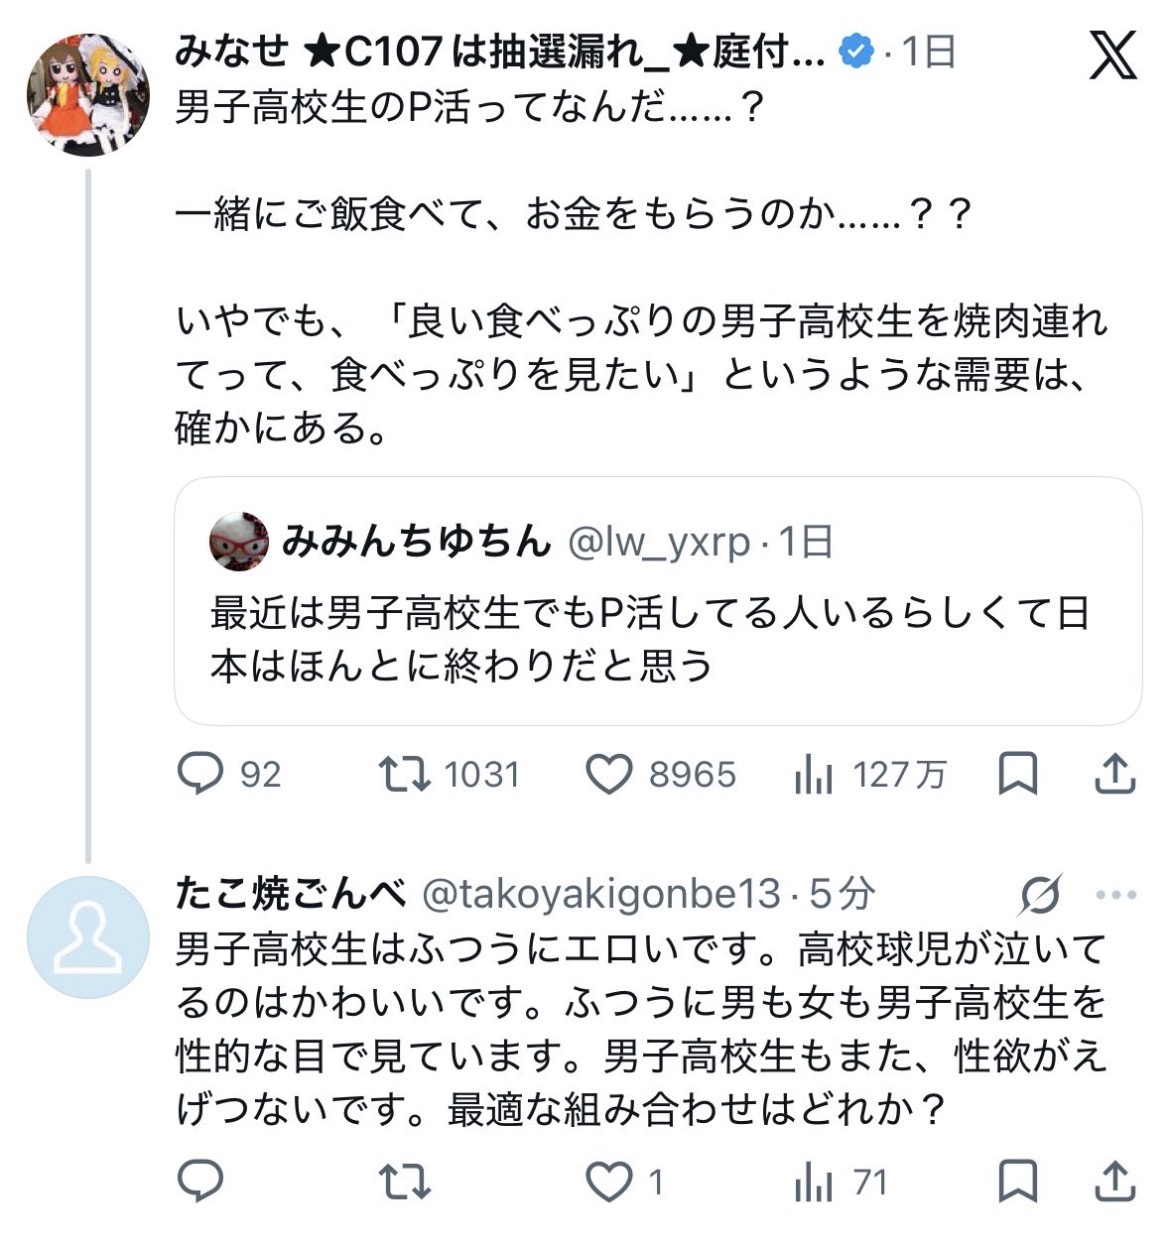Open more options menu on reply
The width and height of the screenshot is (1170, 1236).
coord(1116,895)
